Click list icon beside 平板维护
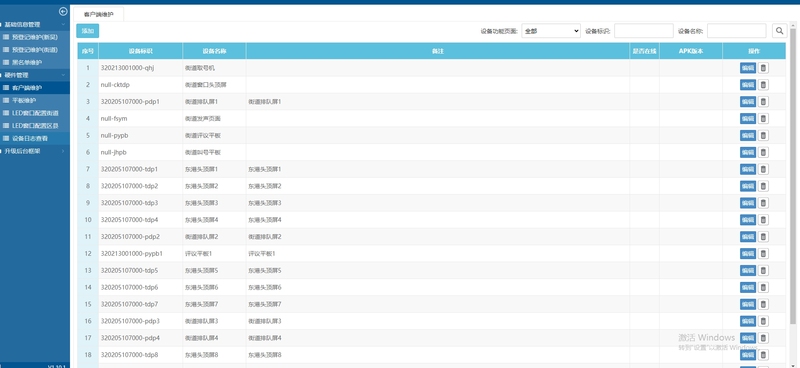The image size is (800, 368). click(6, 100)
